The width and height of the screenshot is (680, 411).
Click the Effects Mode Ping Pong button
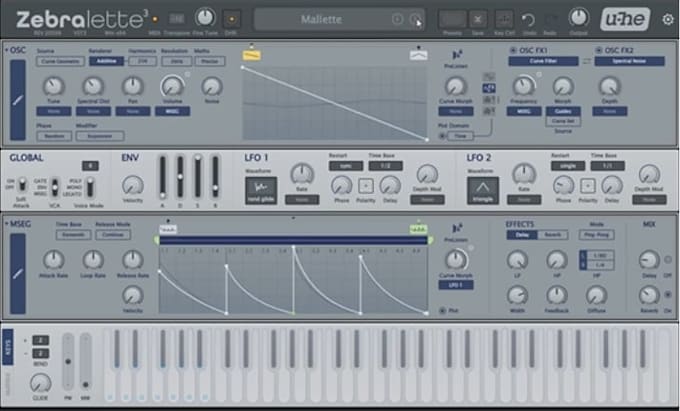point(596,235)
